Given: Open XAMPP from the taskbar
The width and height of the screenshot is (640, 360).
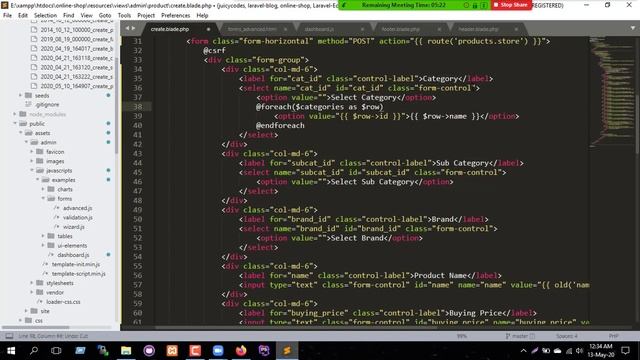Looking at the screenshot, I should click(172, 351).
